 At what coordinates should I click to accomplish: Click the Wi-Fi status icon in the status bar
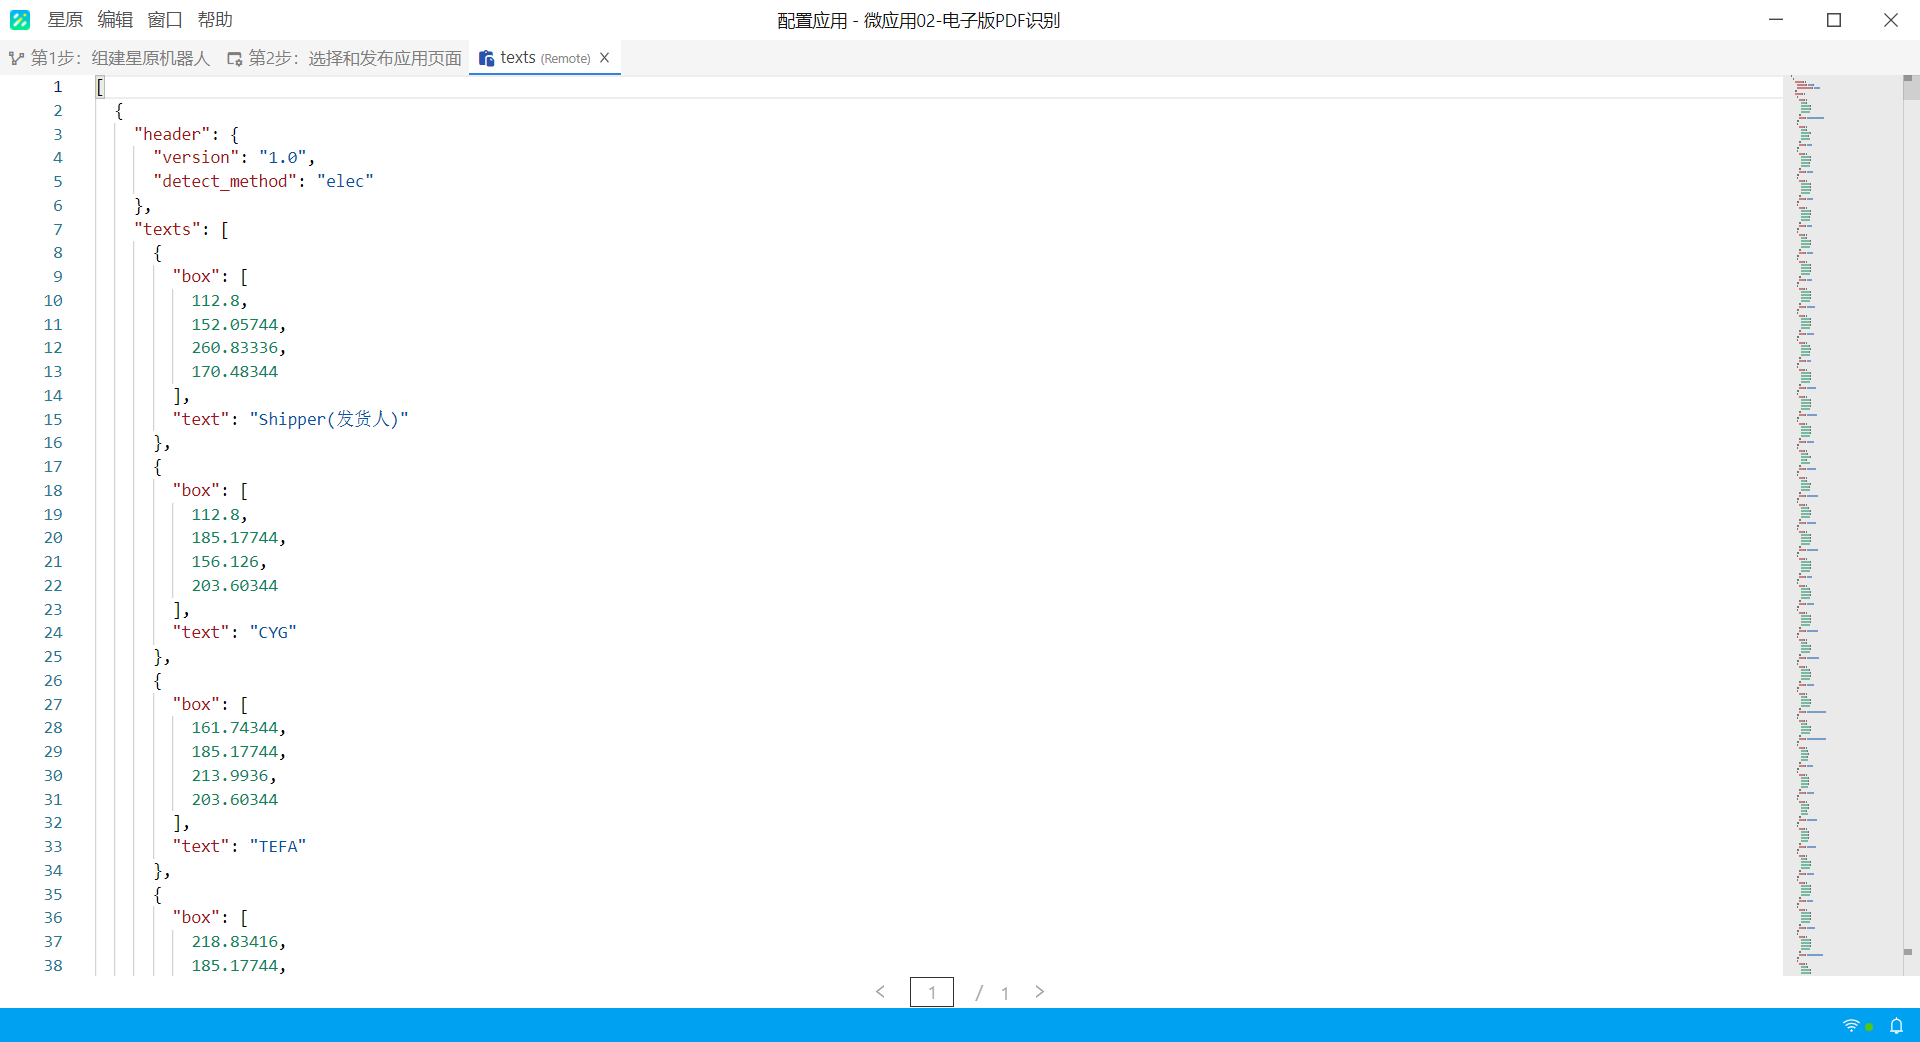coord(1851,1026)
